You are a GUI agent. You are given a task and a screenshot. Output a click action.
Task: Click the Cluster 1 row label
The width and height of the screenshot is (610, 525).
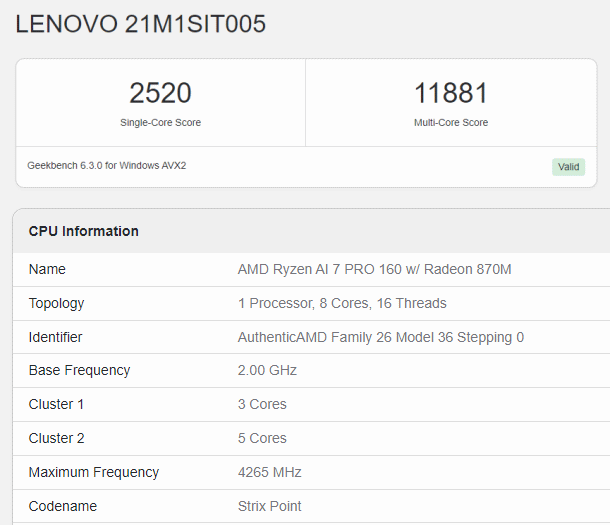pyautogui.click(x=56, y=404)
